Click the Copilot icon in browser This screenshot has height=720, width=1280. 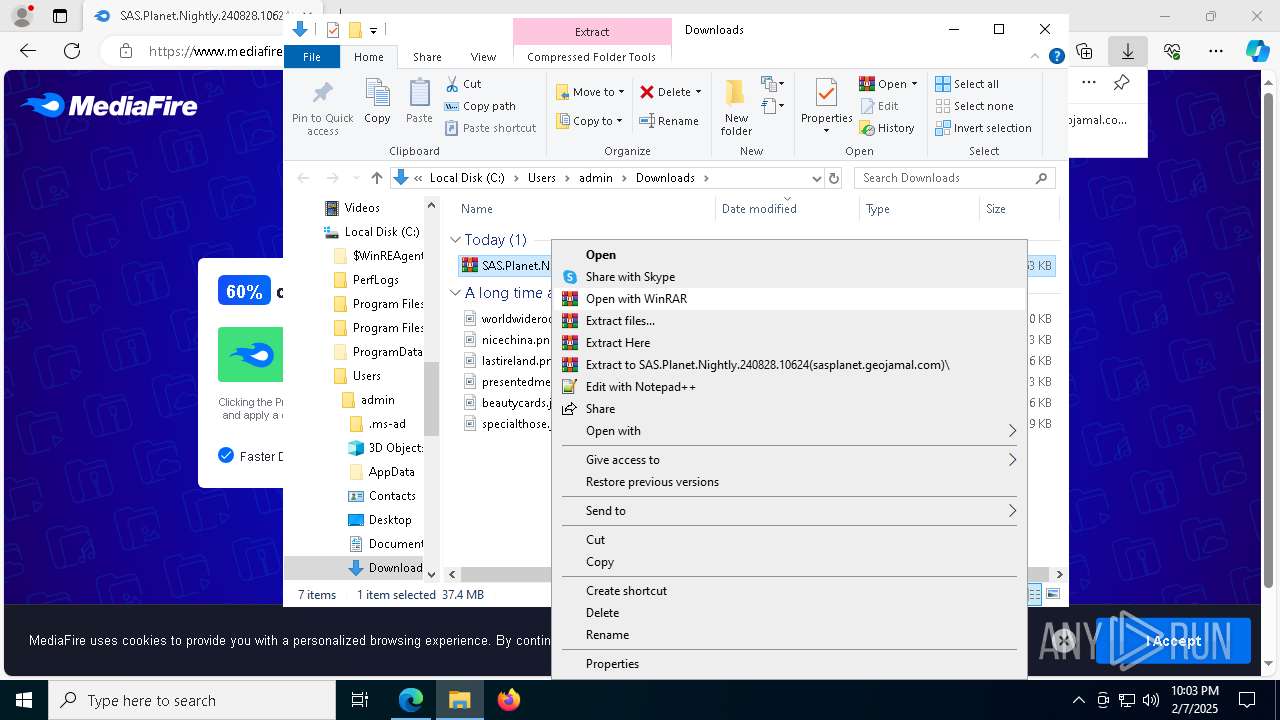1257,51
